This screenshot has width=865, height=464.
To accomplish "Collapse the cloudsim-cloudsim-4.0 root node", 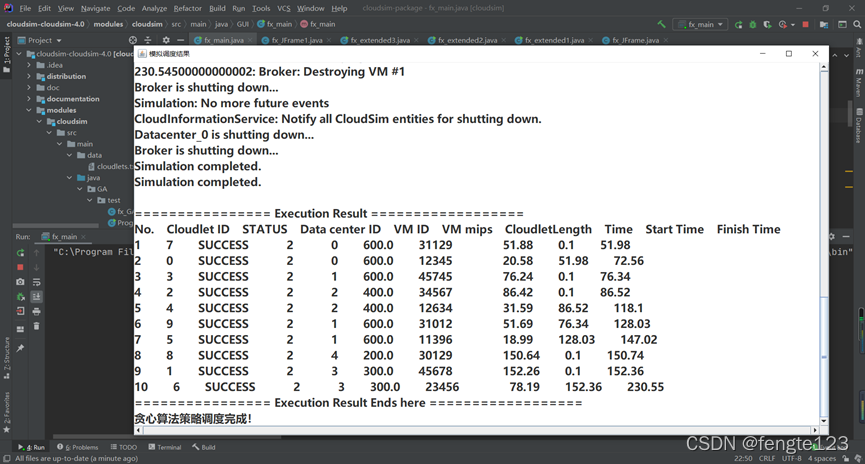I will click(19, 54).
